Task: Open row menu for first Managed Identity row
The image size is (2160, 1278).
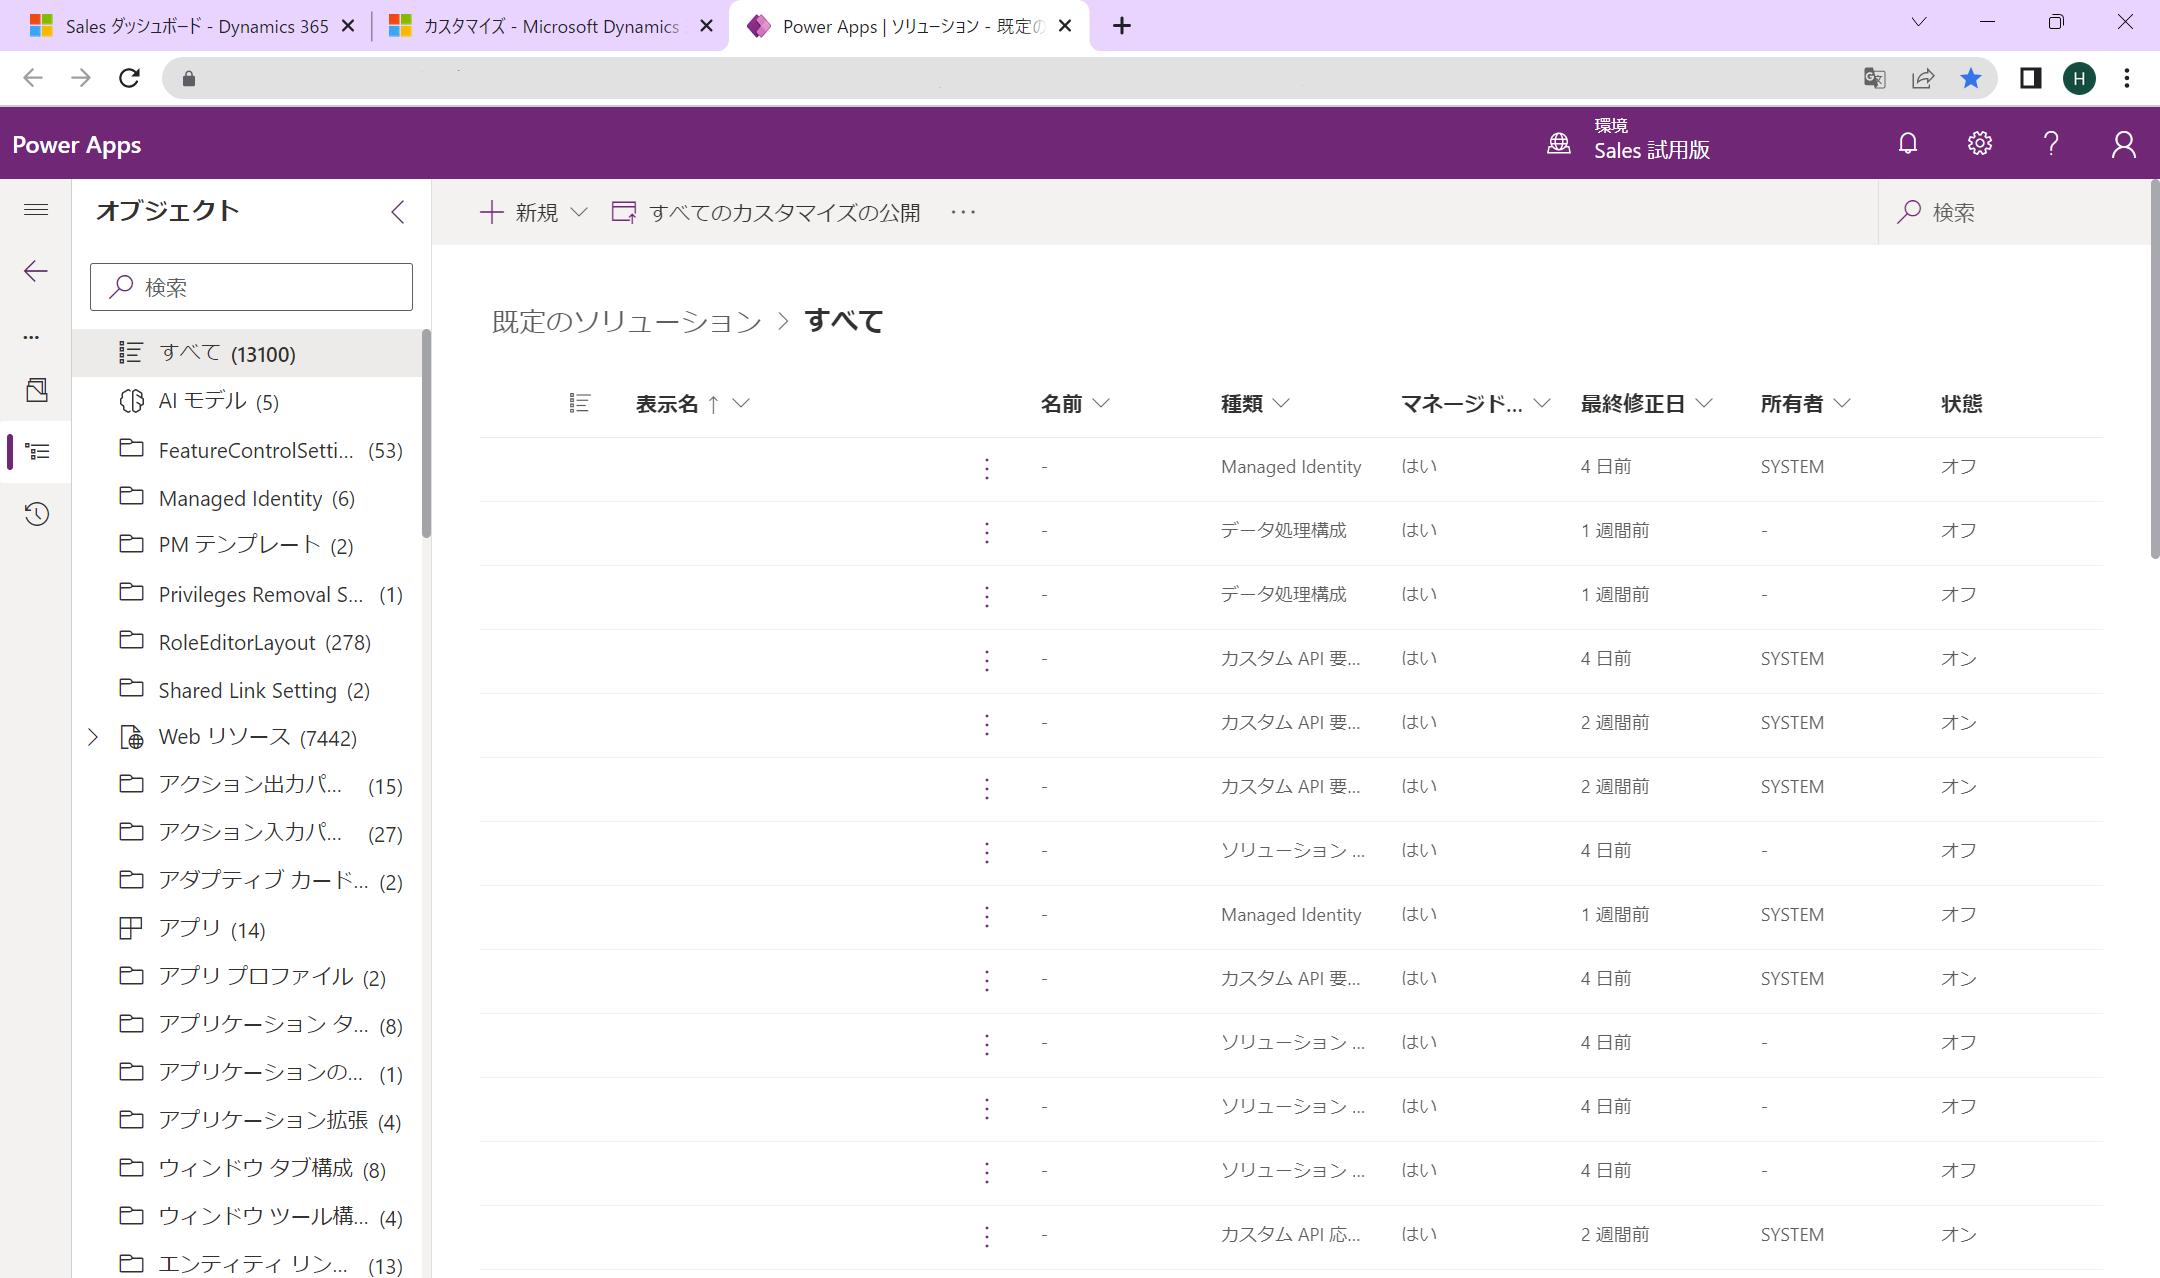Action: tap(987, 467)
